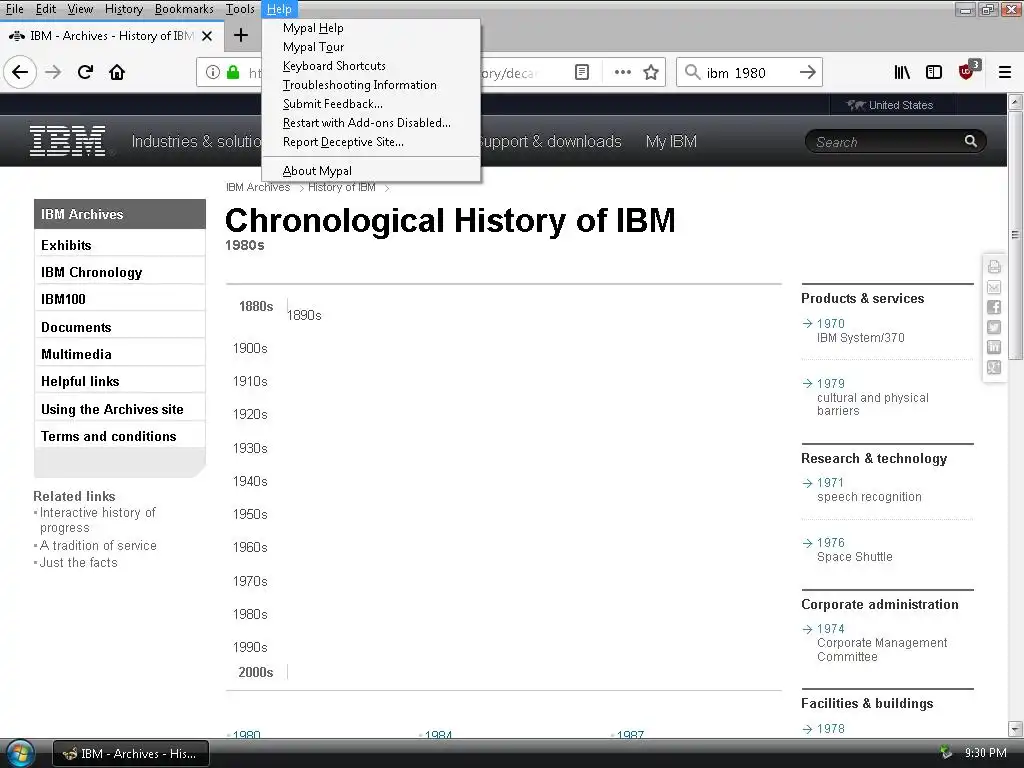
Task: Open About Mypal
Action: [371, 170]
